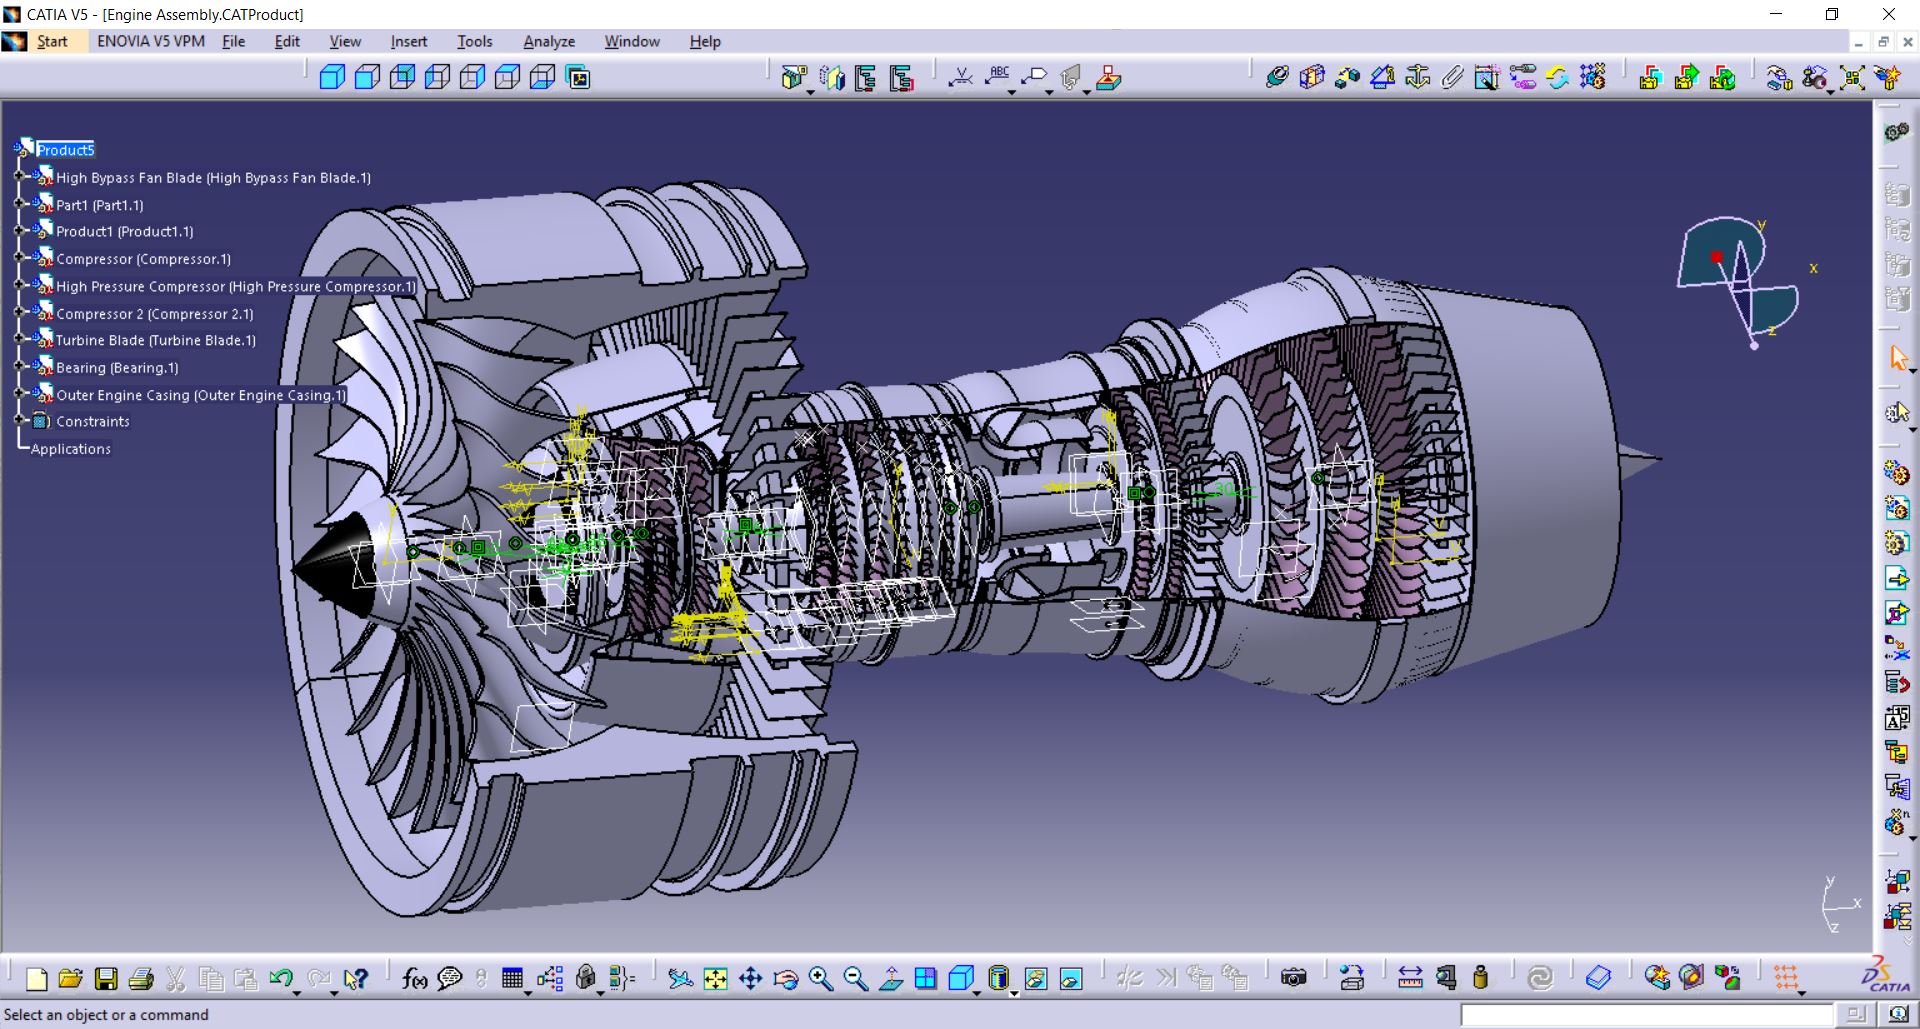Toggle the multi-view layout icon
Image resolution: width=1920 pixels, height=1029 pixels.
926,978
